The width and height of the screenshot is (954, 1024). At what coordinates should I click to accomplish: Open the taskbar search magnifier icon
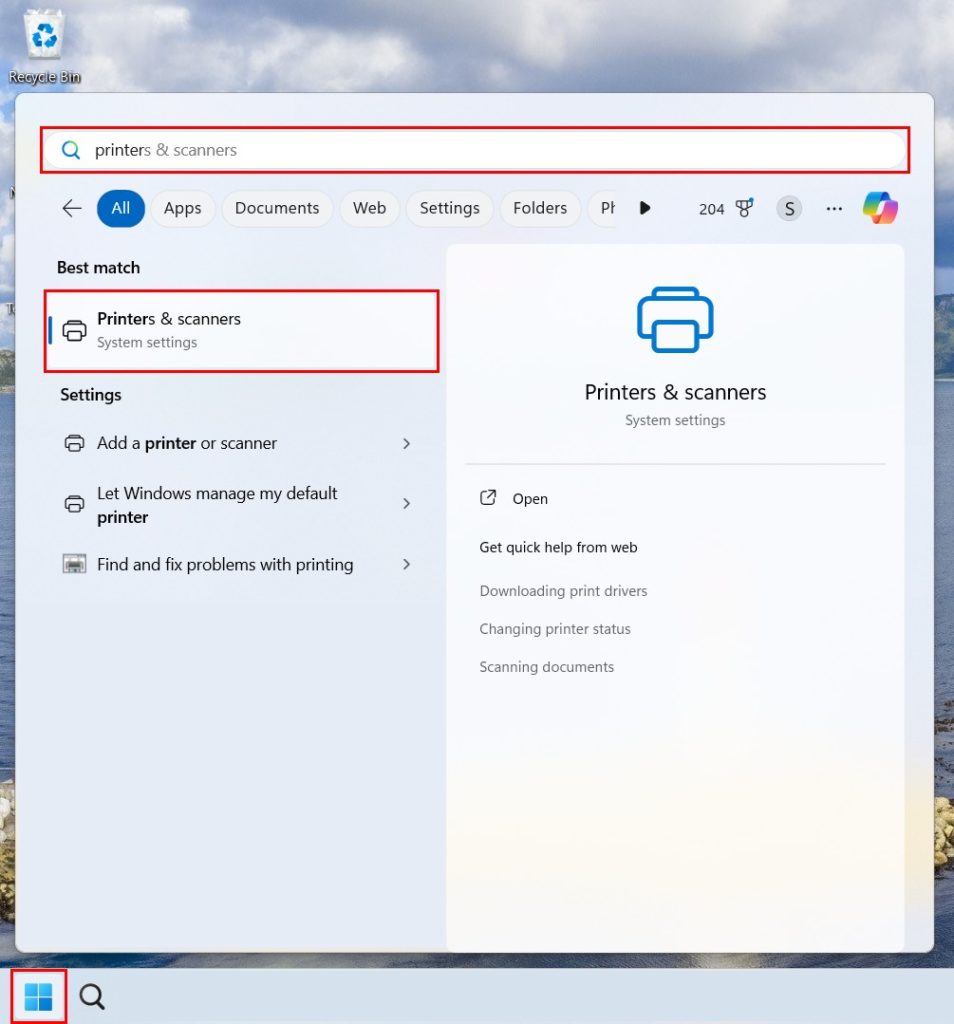tap(92, 996)
